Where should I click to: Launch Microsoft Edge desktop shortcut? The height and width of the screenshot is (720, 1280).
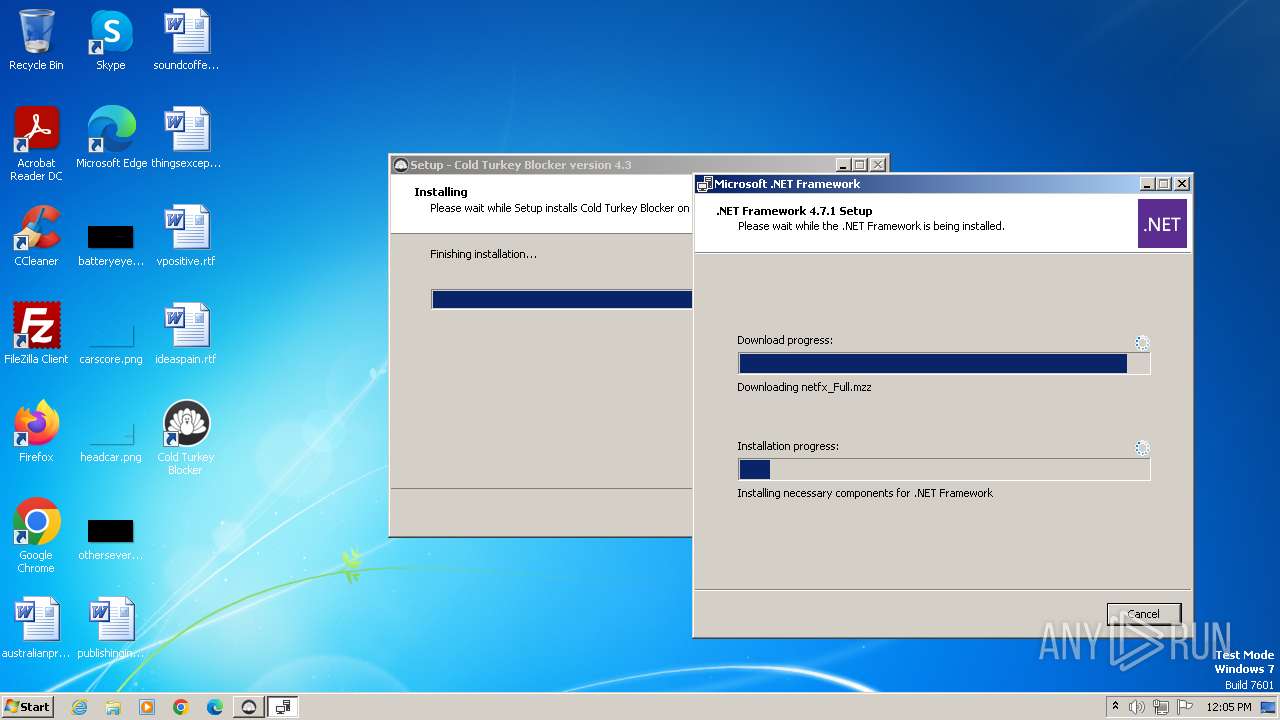click(111, 137)
